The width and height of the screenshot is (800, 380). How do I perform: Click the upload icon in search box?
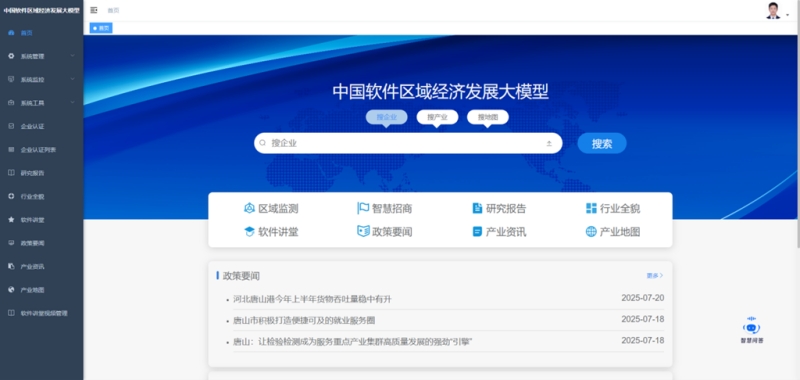549,143
